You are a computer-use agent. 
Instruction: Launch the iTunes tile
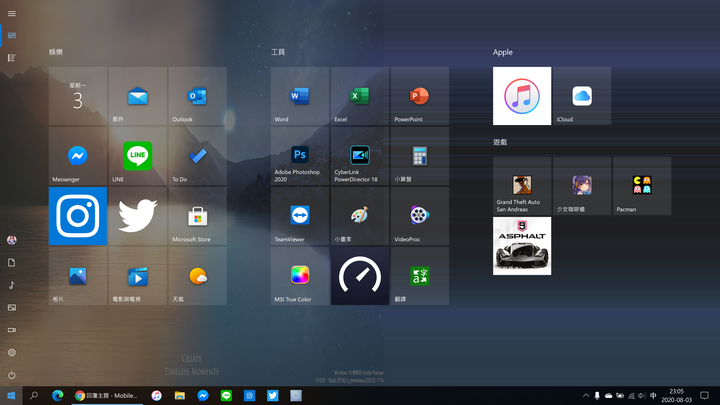[522, 96]
